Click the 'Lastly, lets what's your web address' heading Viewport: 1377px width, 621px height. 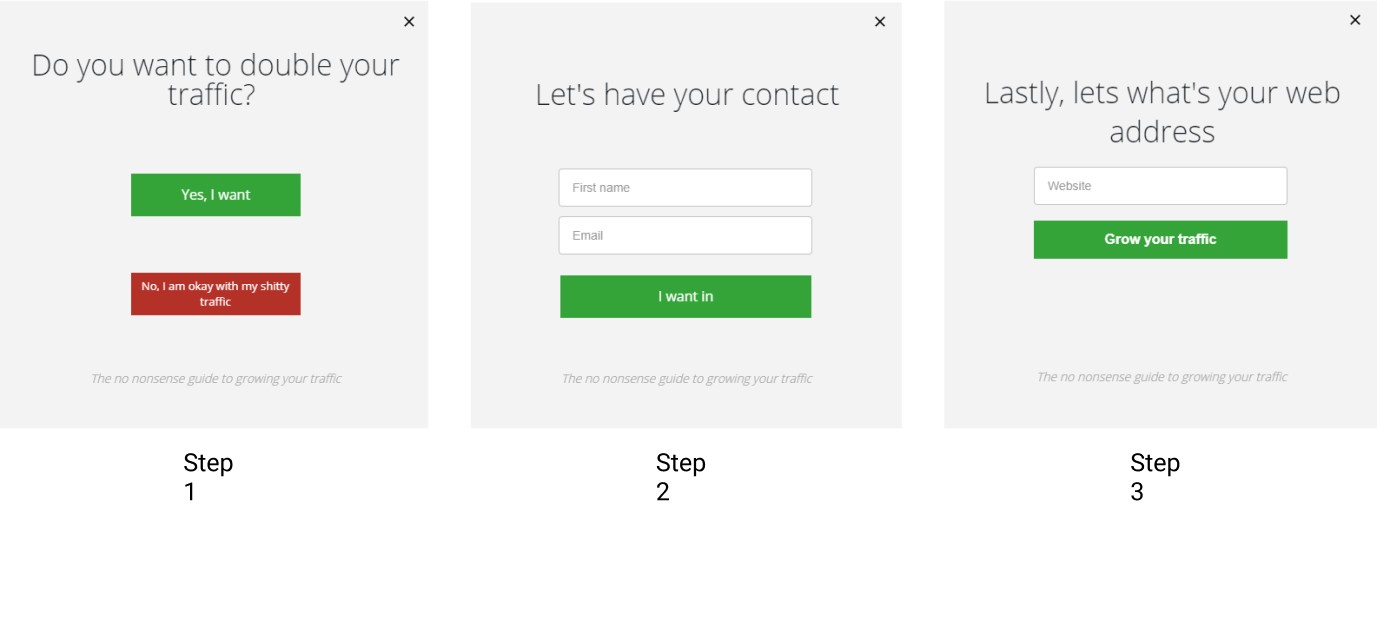click(x=1162, y=112)
